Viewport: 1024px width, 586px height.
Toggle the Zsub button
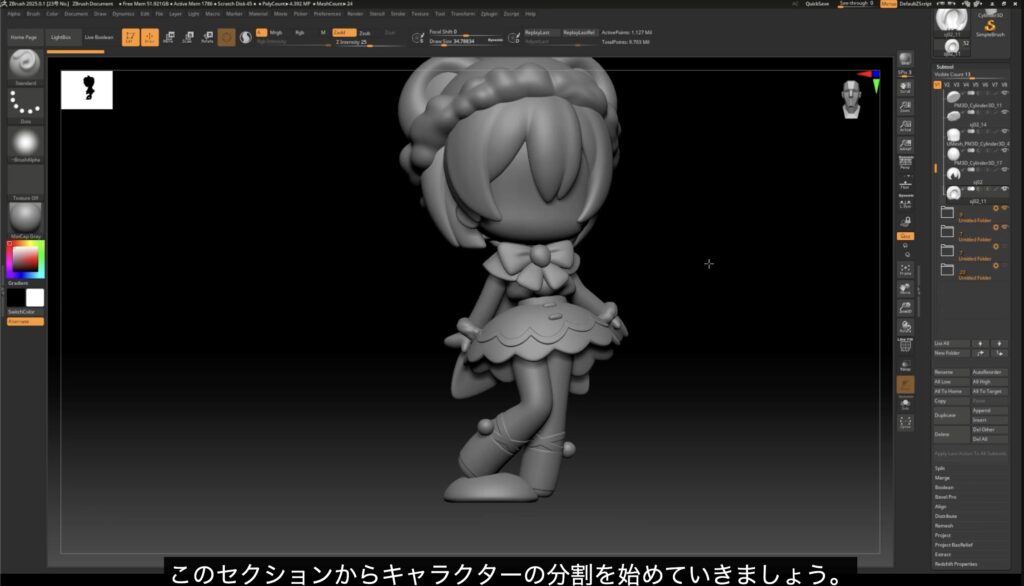tap(364, 33)
